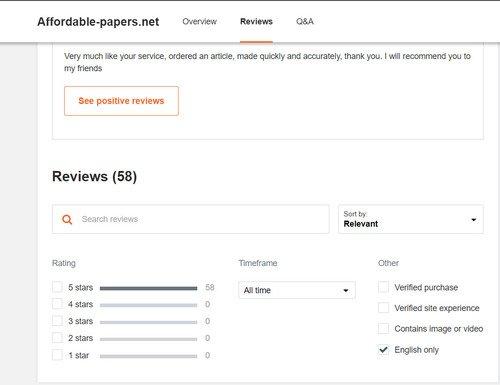Focus the Search reviews field
The width and height of the screenshot is (500, 385).
pyautogui.click(x=191, y=219)
